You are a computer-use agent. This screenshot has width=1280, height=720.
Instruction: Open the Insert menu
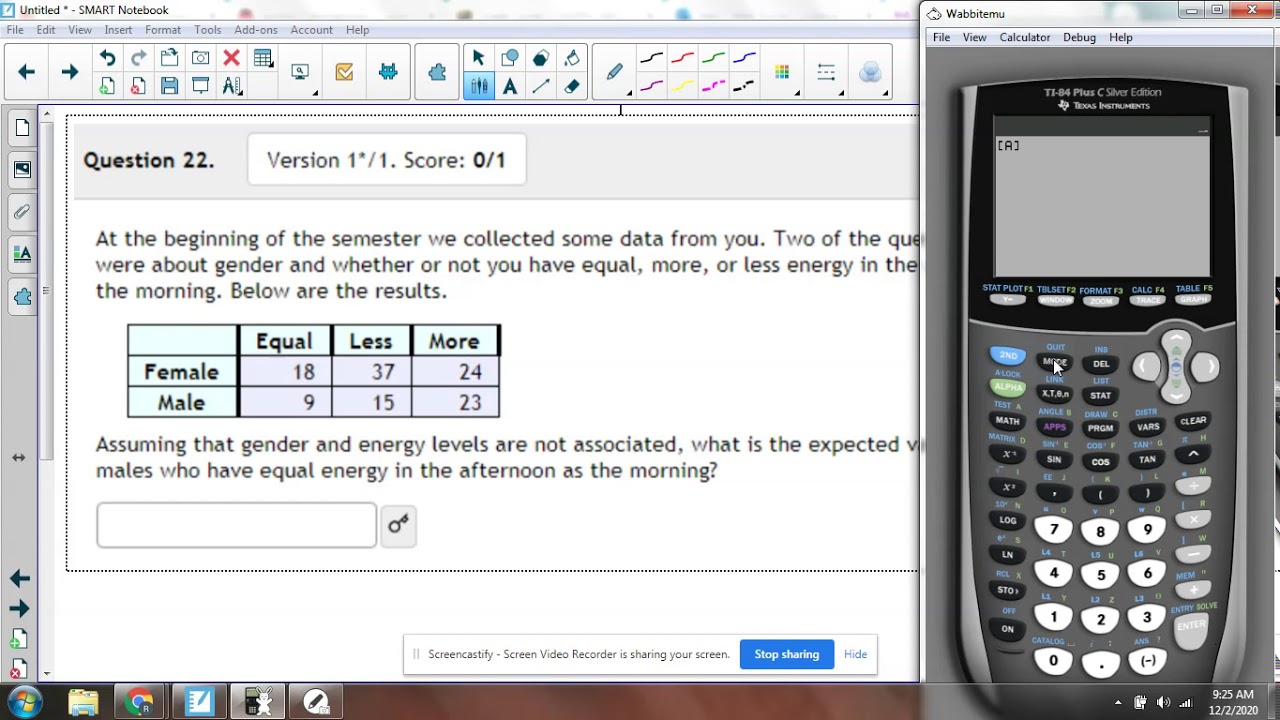(x=118, y=30)
